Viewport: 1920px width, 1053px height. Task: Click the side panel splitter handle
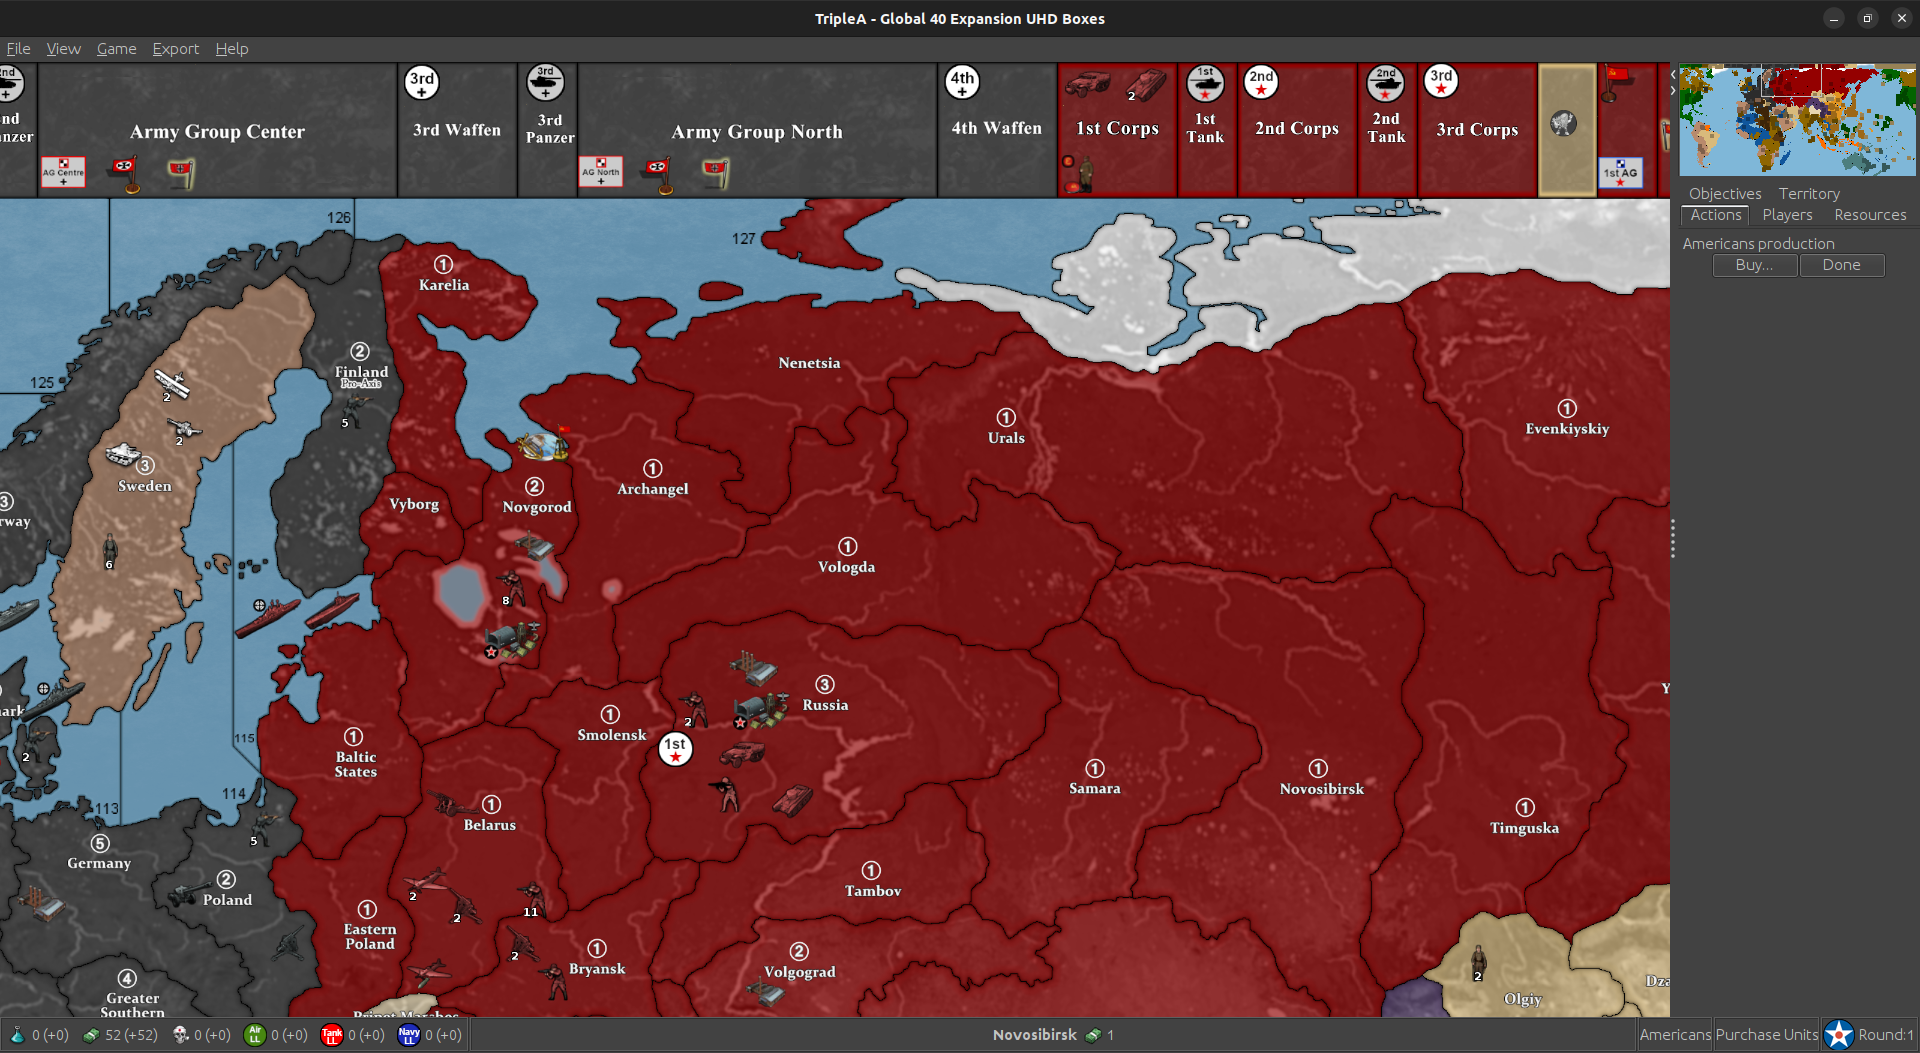(x=1672, y=538)
